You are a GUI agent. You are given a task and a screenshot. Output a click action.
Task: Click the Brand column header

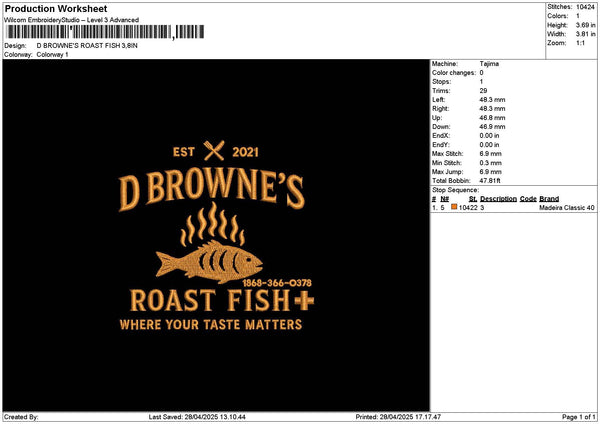click(549, 199)
